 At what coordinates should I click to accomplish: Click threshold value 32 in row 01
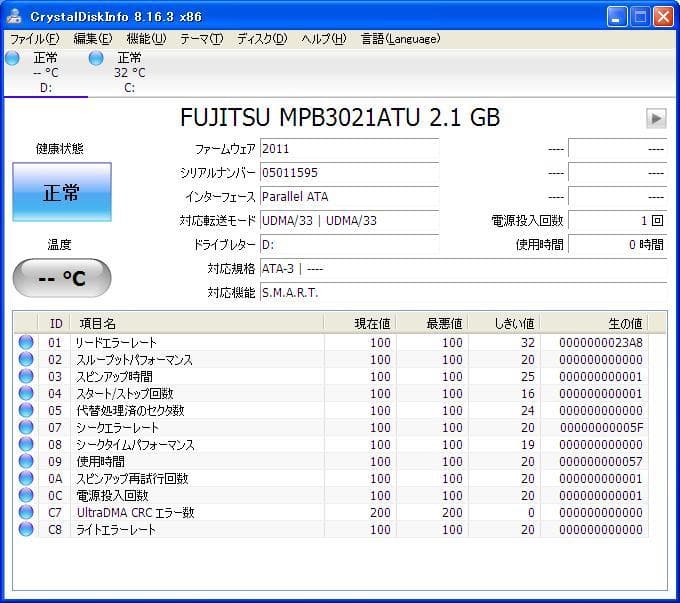click(x=528, y=342)
